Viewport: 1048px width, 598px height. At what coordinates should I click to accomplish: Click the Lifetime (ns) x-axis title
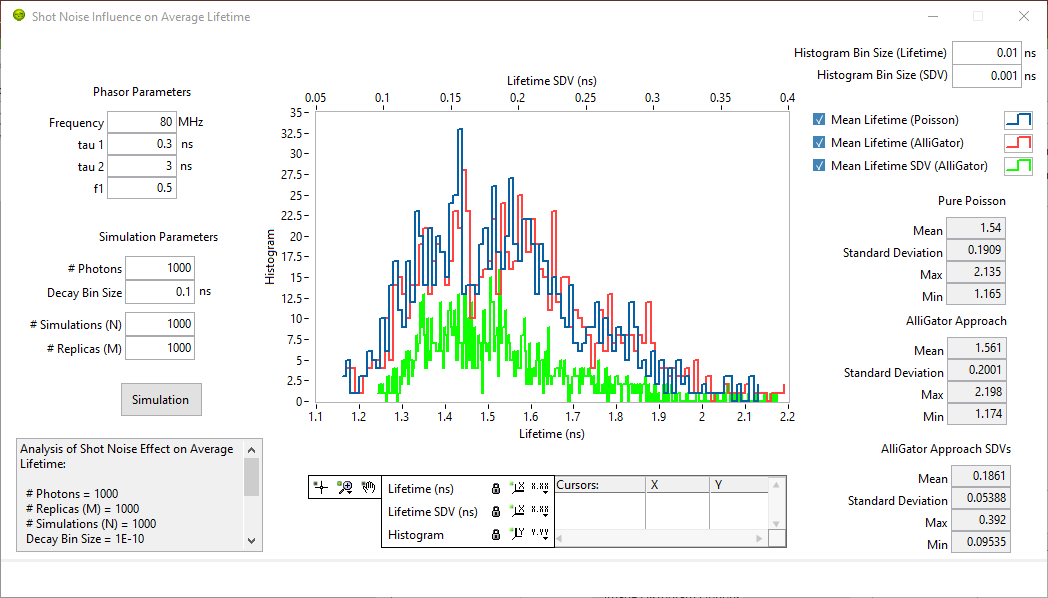point(551,434)
